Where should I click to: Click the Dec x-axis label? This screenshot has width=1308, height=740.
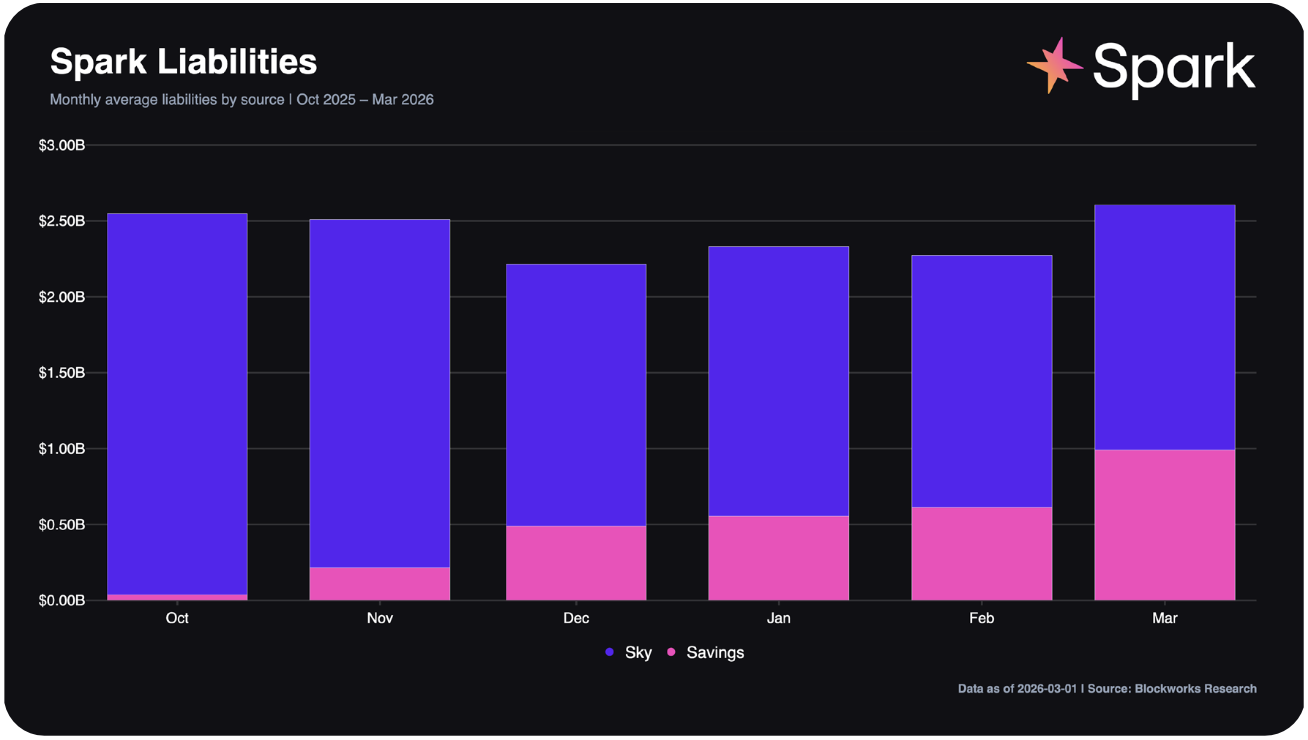[x=576, y=618]
